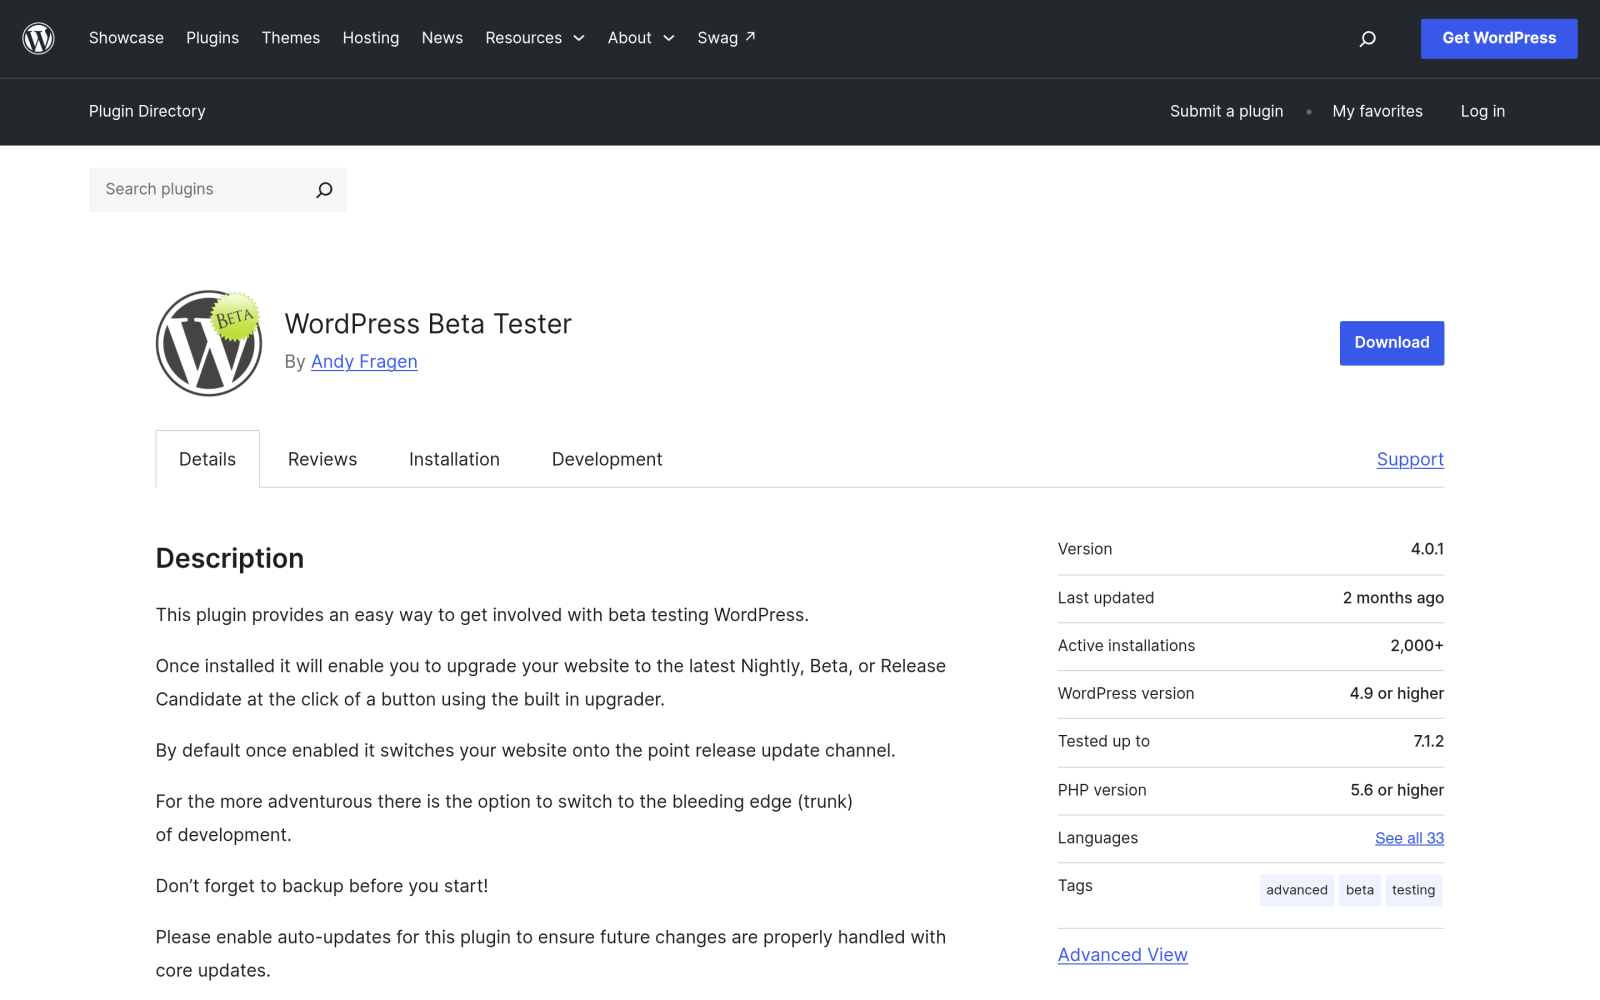Click the '5.6 or higher' PHP value
Image resolution: width=1600 pixels, height=1000 pixels.
point(1397,790)
